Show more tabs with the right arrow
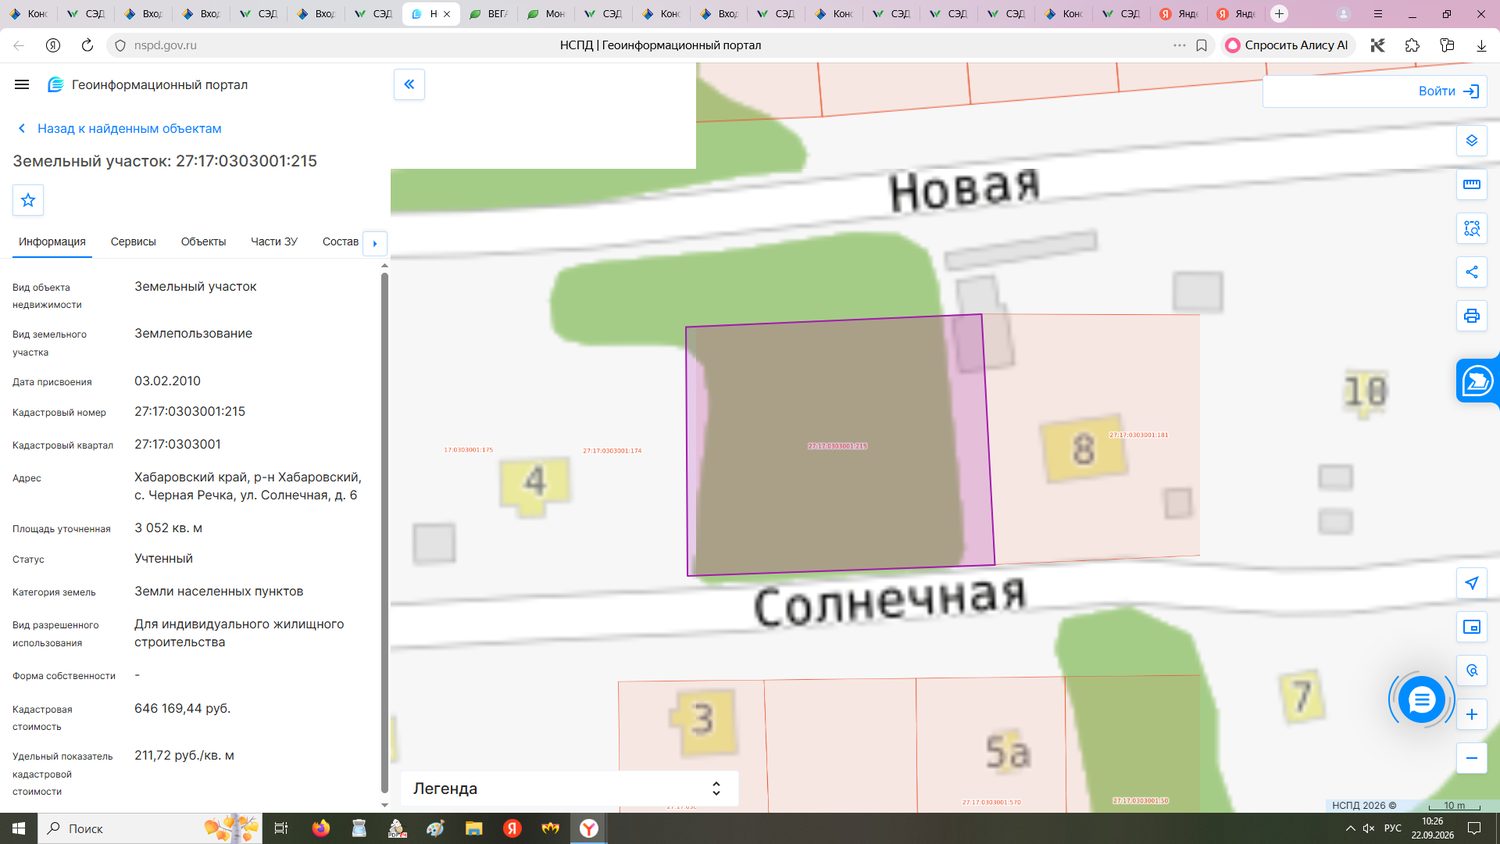This screenshot has width=1500, height=844. [375, 243]
